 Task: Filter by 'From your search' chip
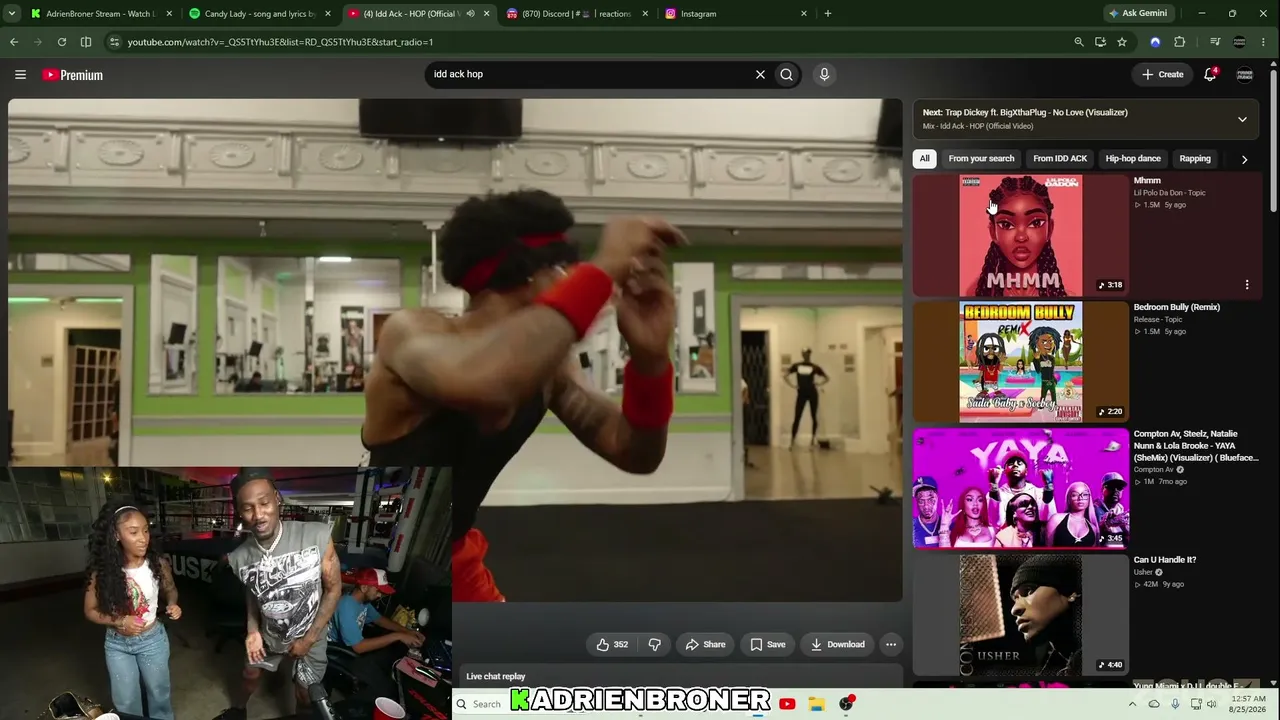981,159
